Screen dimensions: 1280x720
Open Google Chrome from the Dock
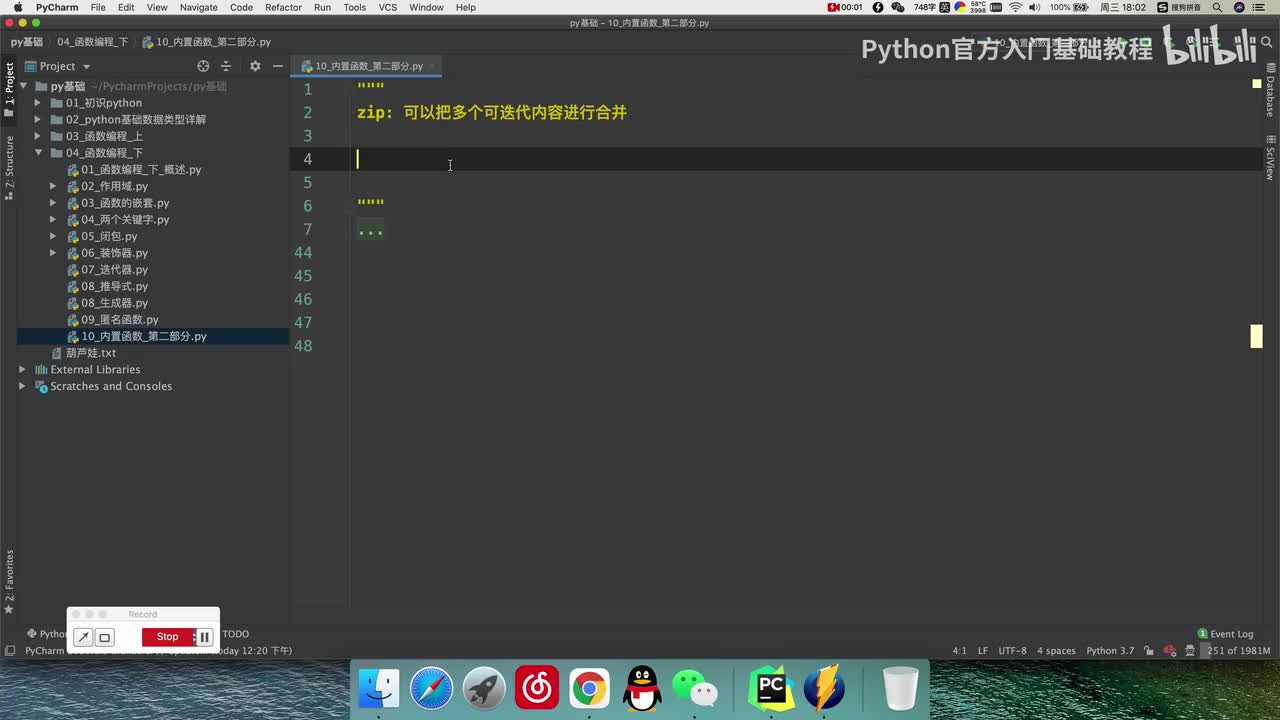click(589, 689)
